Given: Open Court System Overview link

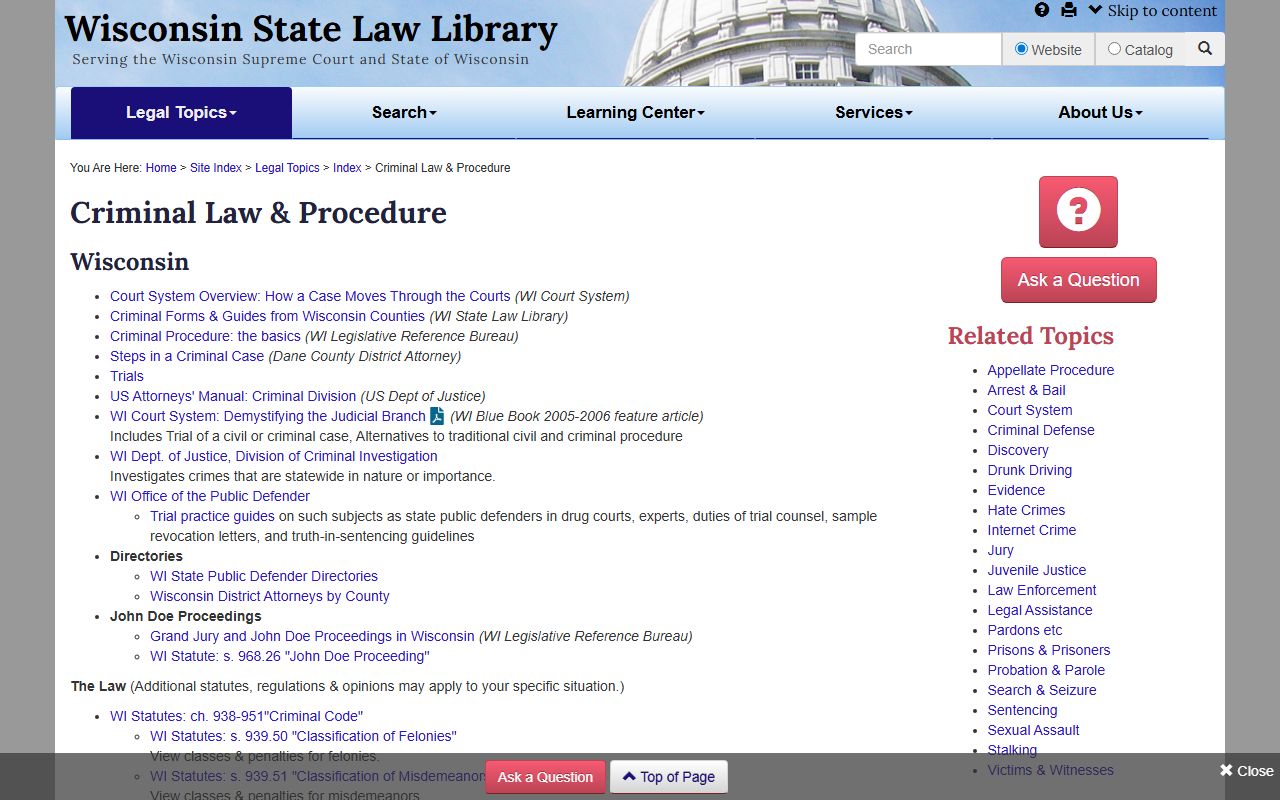Looking at the screenshot, I should tap(310, 296).
